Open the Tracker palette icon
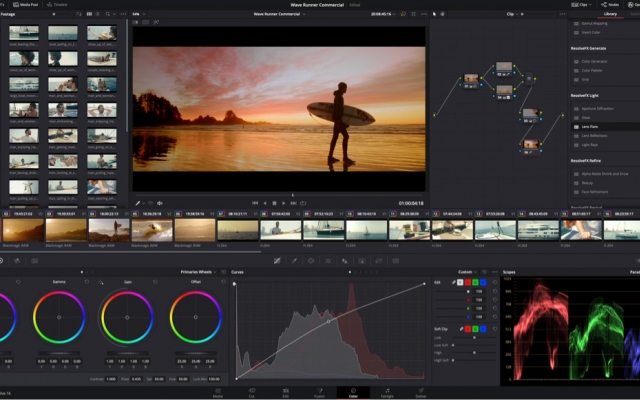Screen dimensions: 640x400 pos(328,260)
